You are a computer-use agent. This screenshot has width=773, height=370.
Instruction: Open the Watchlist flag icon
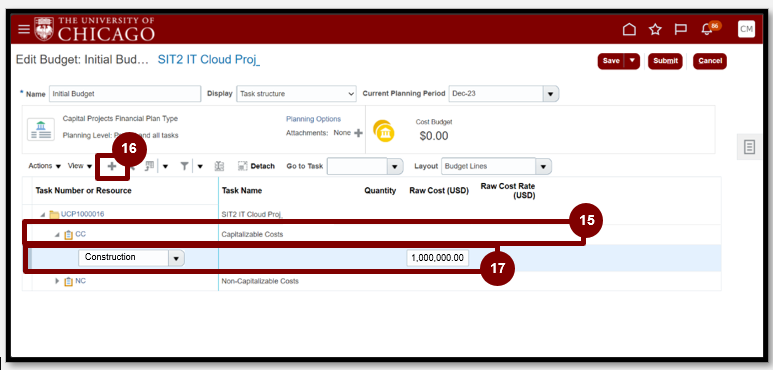point(681,30)
